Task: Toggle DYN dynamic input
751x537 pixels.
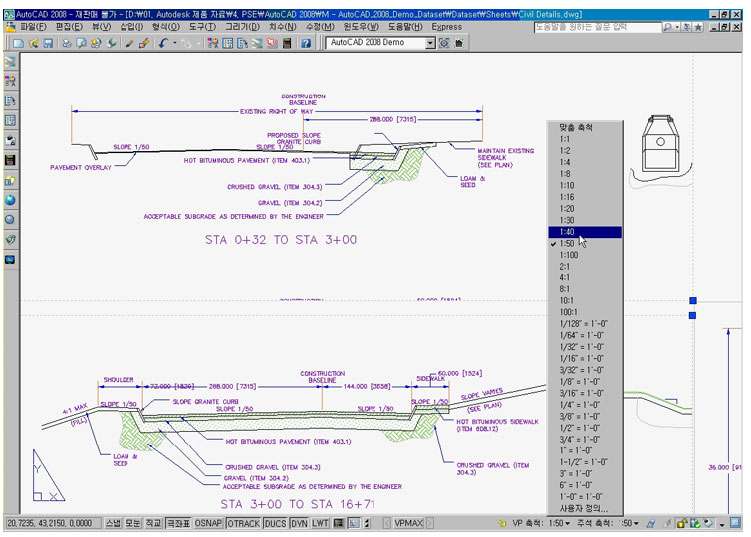Action: 299,523
